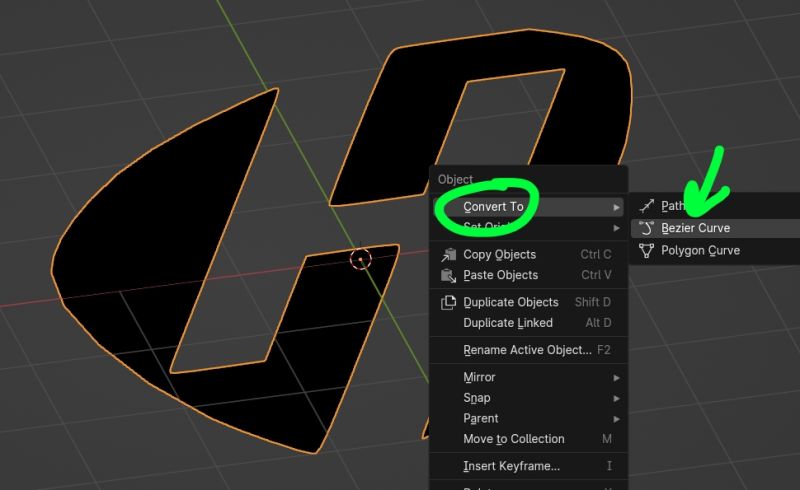Select Duplicate Linked menu entry
Screen dimensions: 800x490
[x=529, y=323]
